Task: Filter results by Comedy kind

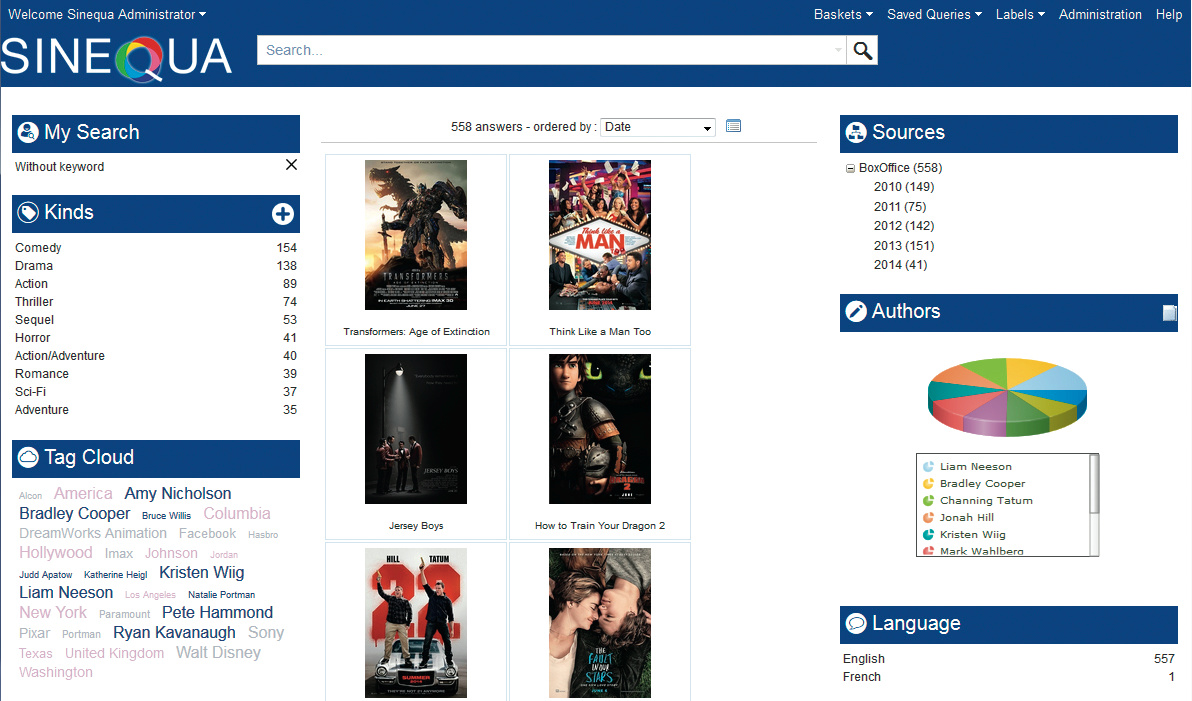Action: 38,248
